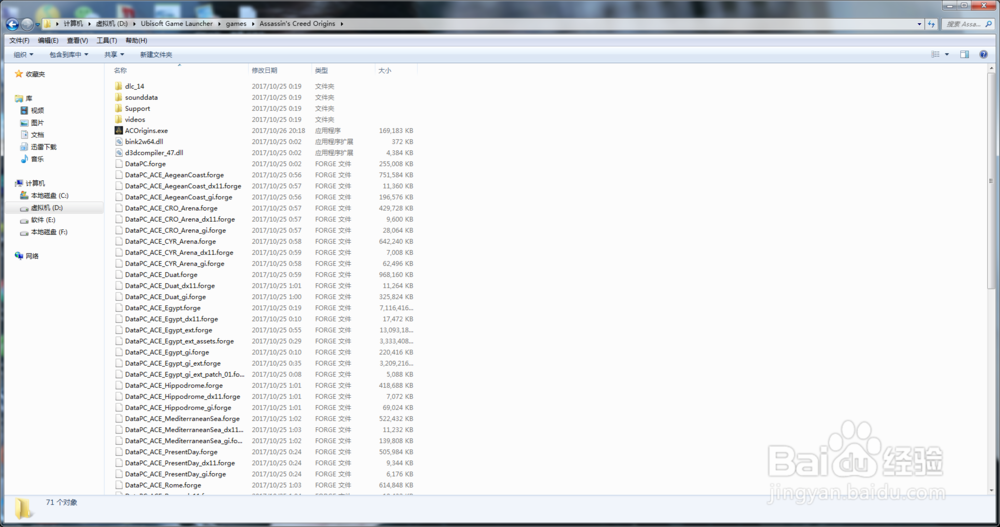Open view options dropdown arrow
Image resolution: width=1000 pixels, height=527 pixels.
coord(946,55)
